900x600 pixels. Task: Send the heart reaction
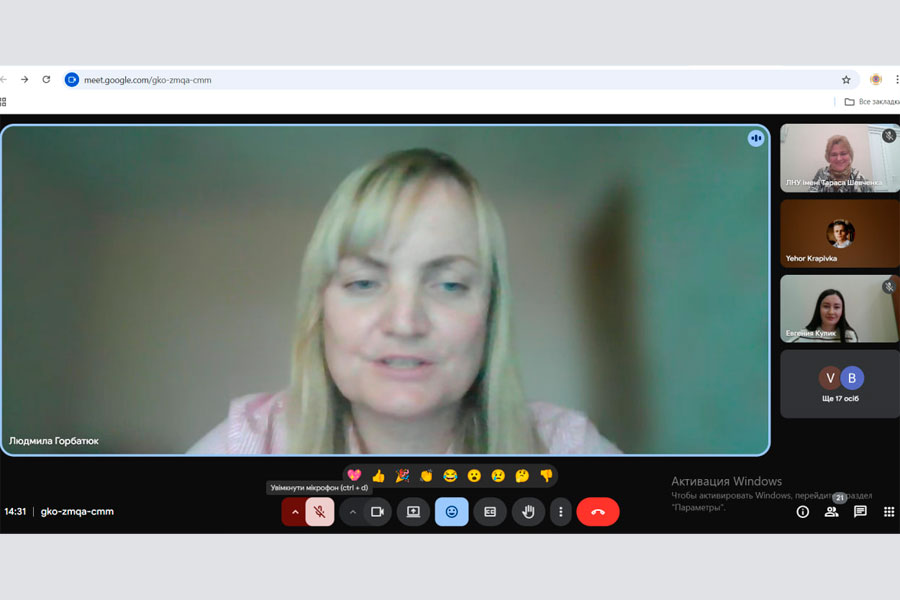click(x=354, y=475)
